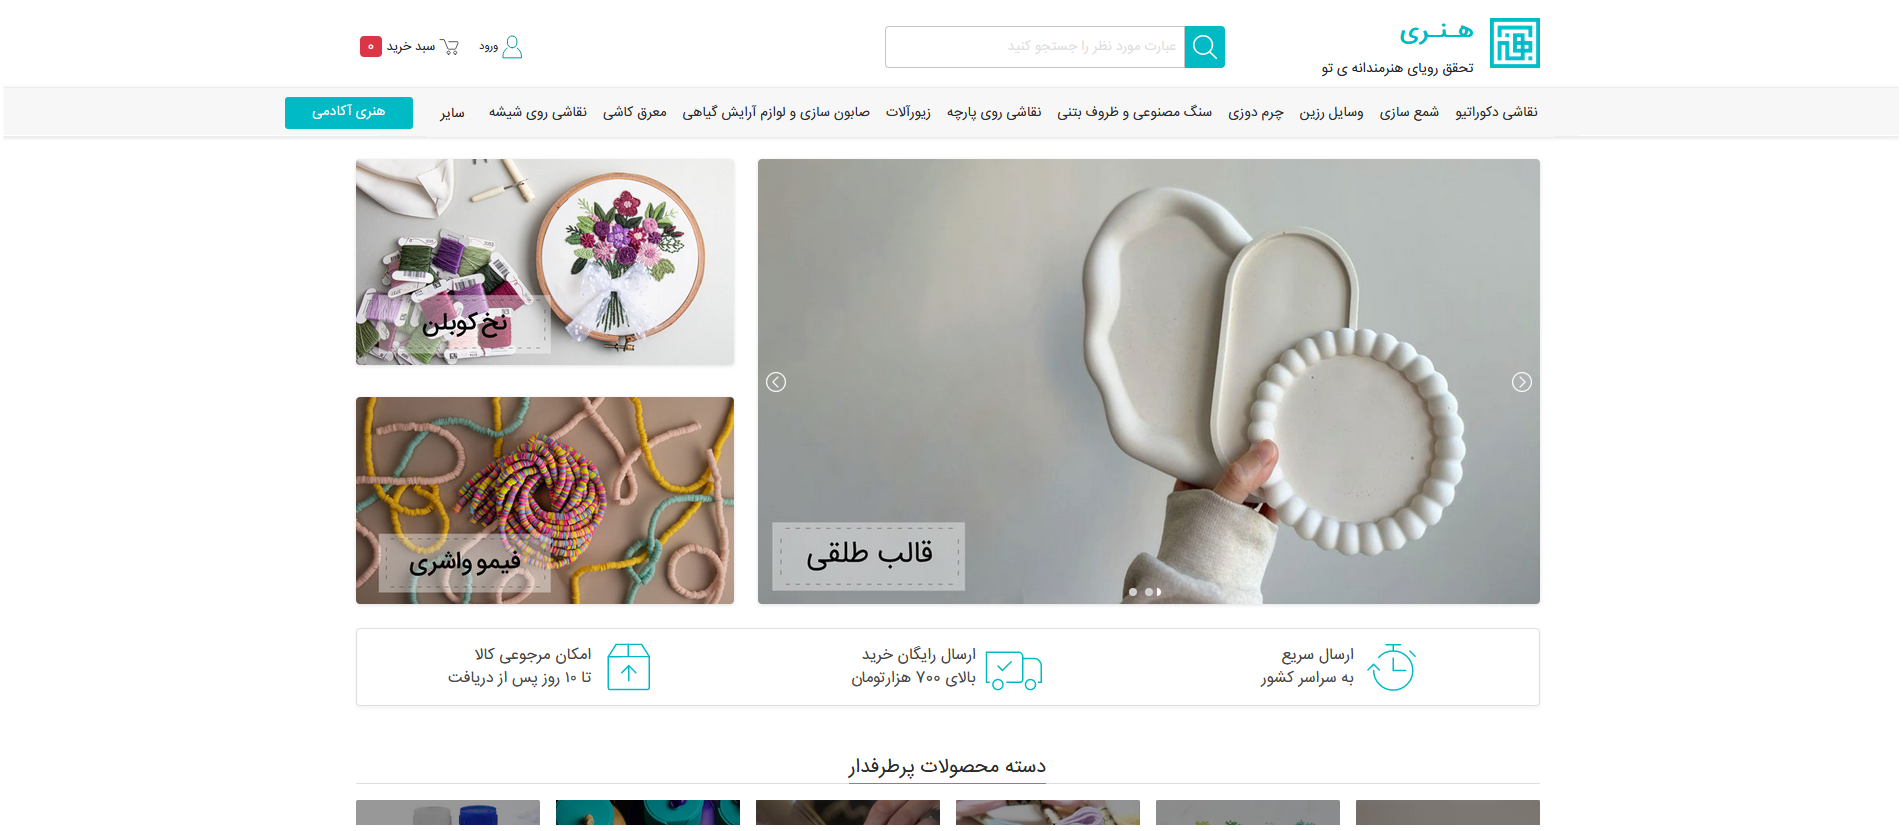Image resolution: width=1903 pixels, height=831 pixels.
Task: Click the teal search magnifier button
Action: [x=1204, y=47]
